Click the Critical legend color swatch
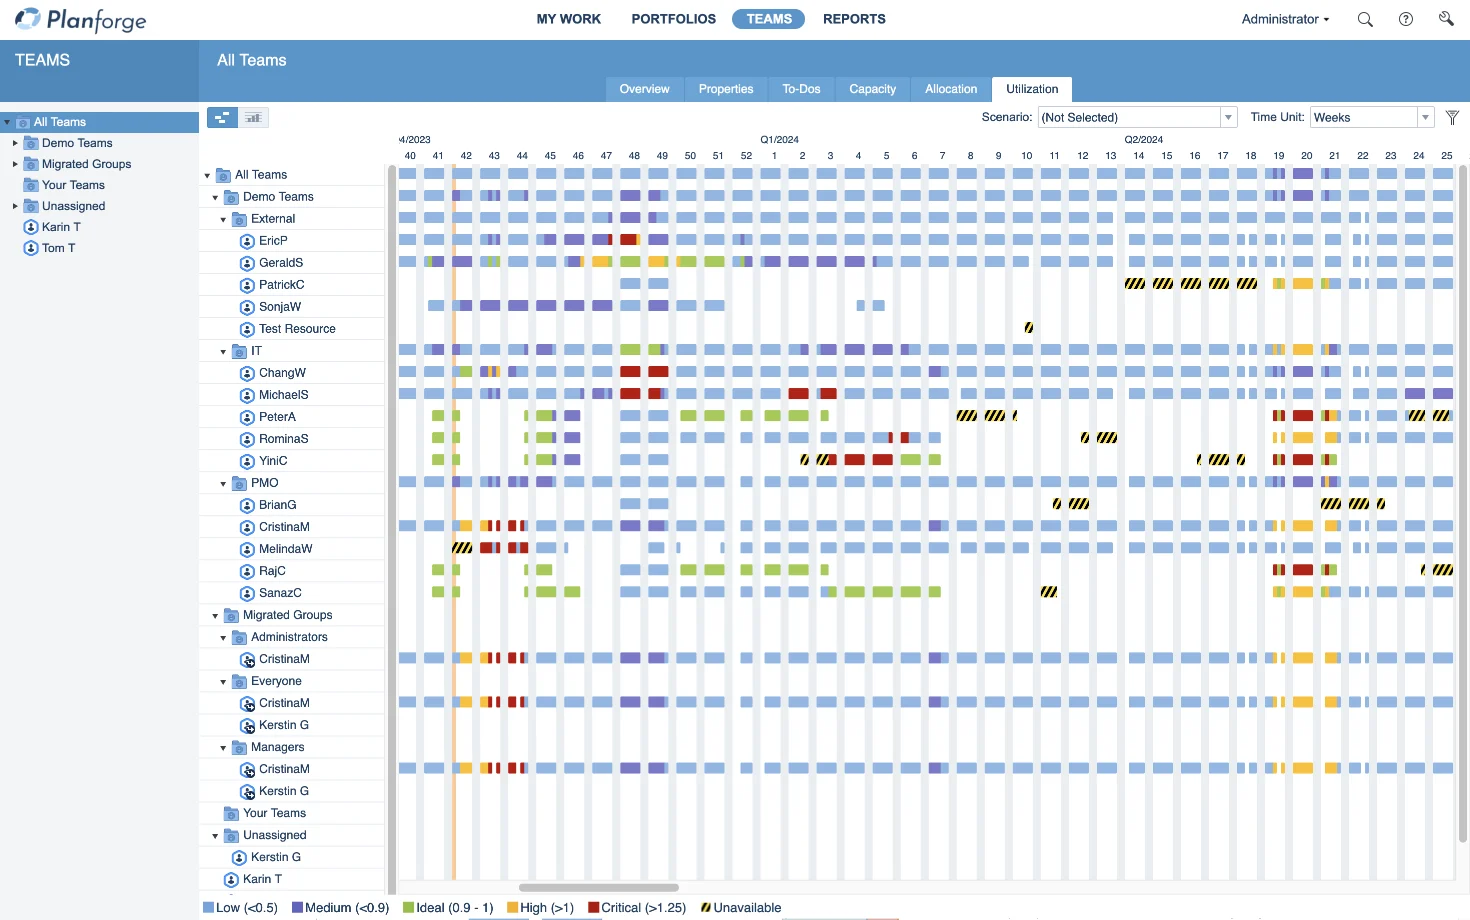The width and height of the screenshot is (1470, 920). tap(594, 908)
